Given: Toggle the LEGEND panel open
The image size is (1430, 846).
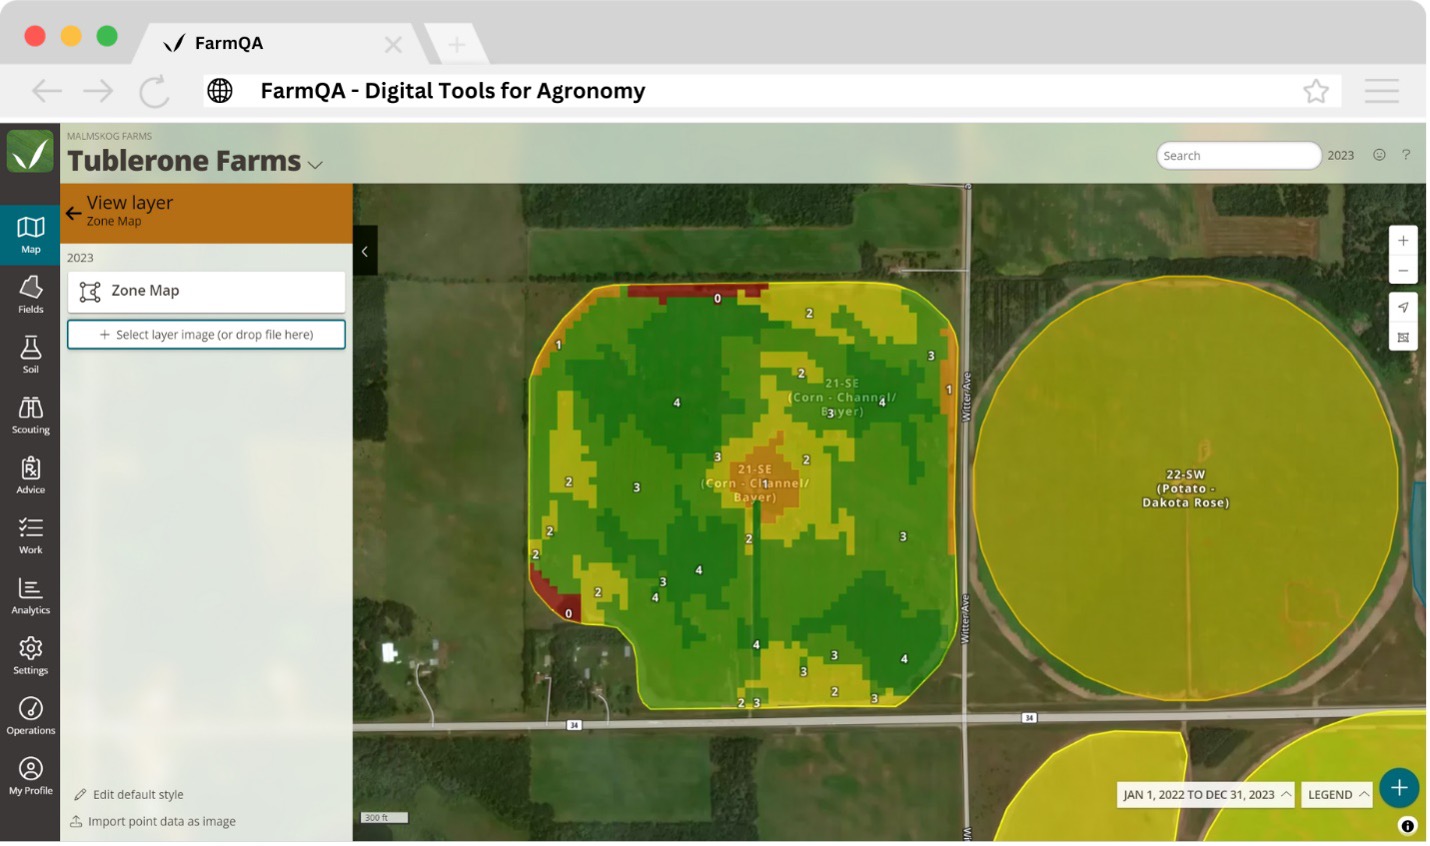Looking at the screenshot, I should pyautogui.click(x=1338, y=795).
